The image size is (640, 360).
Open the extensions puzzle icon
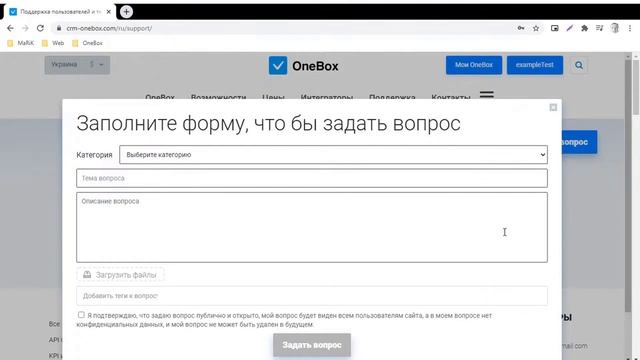584,28
